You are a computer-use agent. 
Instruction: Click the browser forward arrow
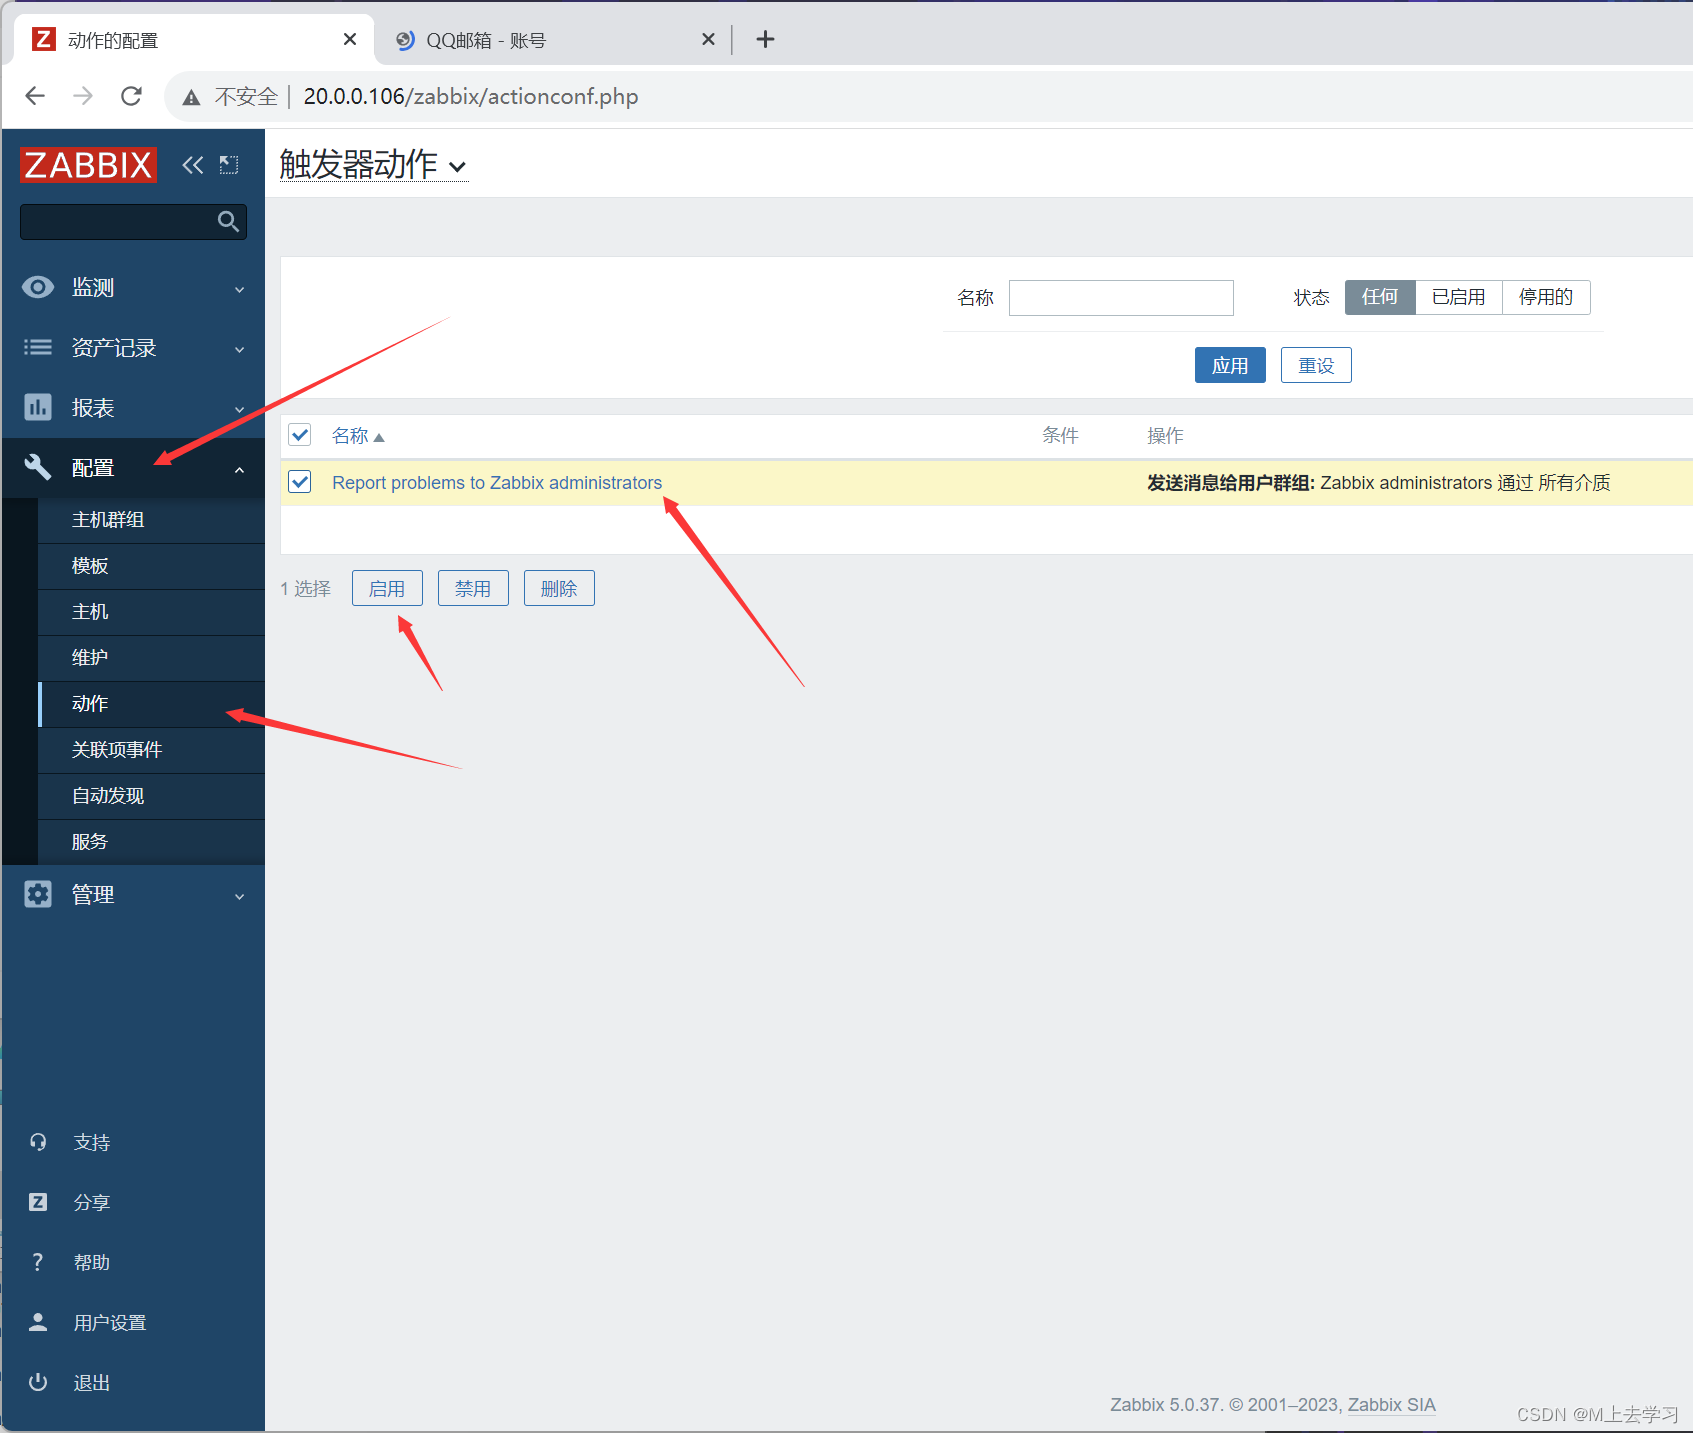coord(83,96)
